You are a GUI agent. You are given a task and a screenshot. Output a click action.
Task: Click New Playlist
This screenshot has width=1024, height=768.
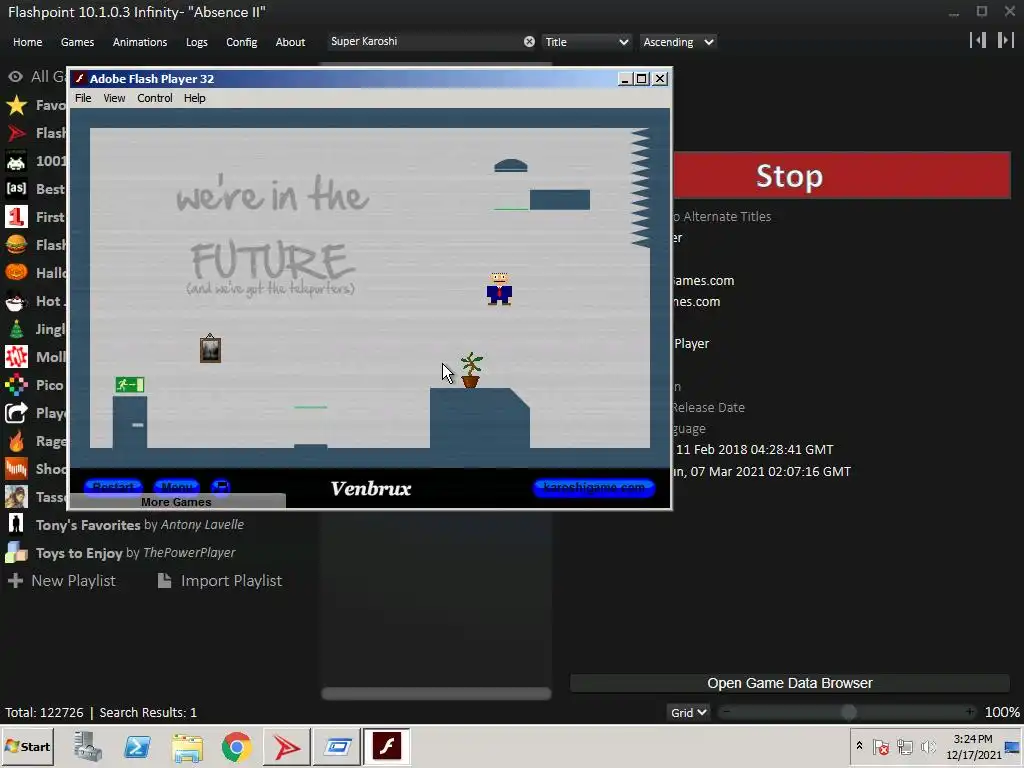pyautogui.click(x=61, y=581)
